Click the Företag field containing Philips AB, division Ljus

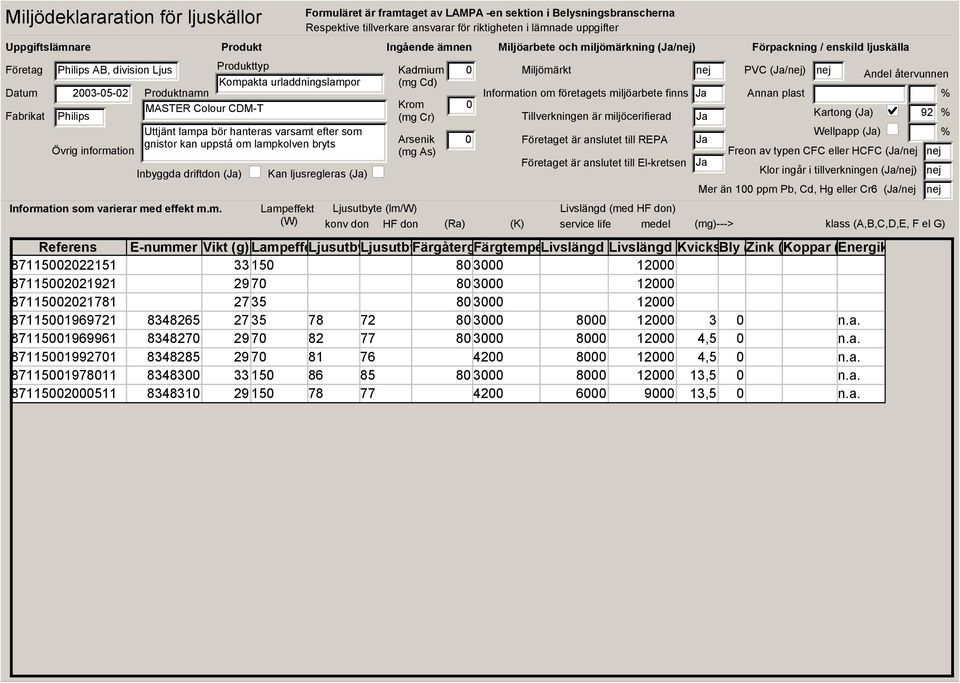116,70
